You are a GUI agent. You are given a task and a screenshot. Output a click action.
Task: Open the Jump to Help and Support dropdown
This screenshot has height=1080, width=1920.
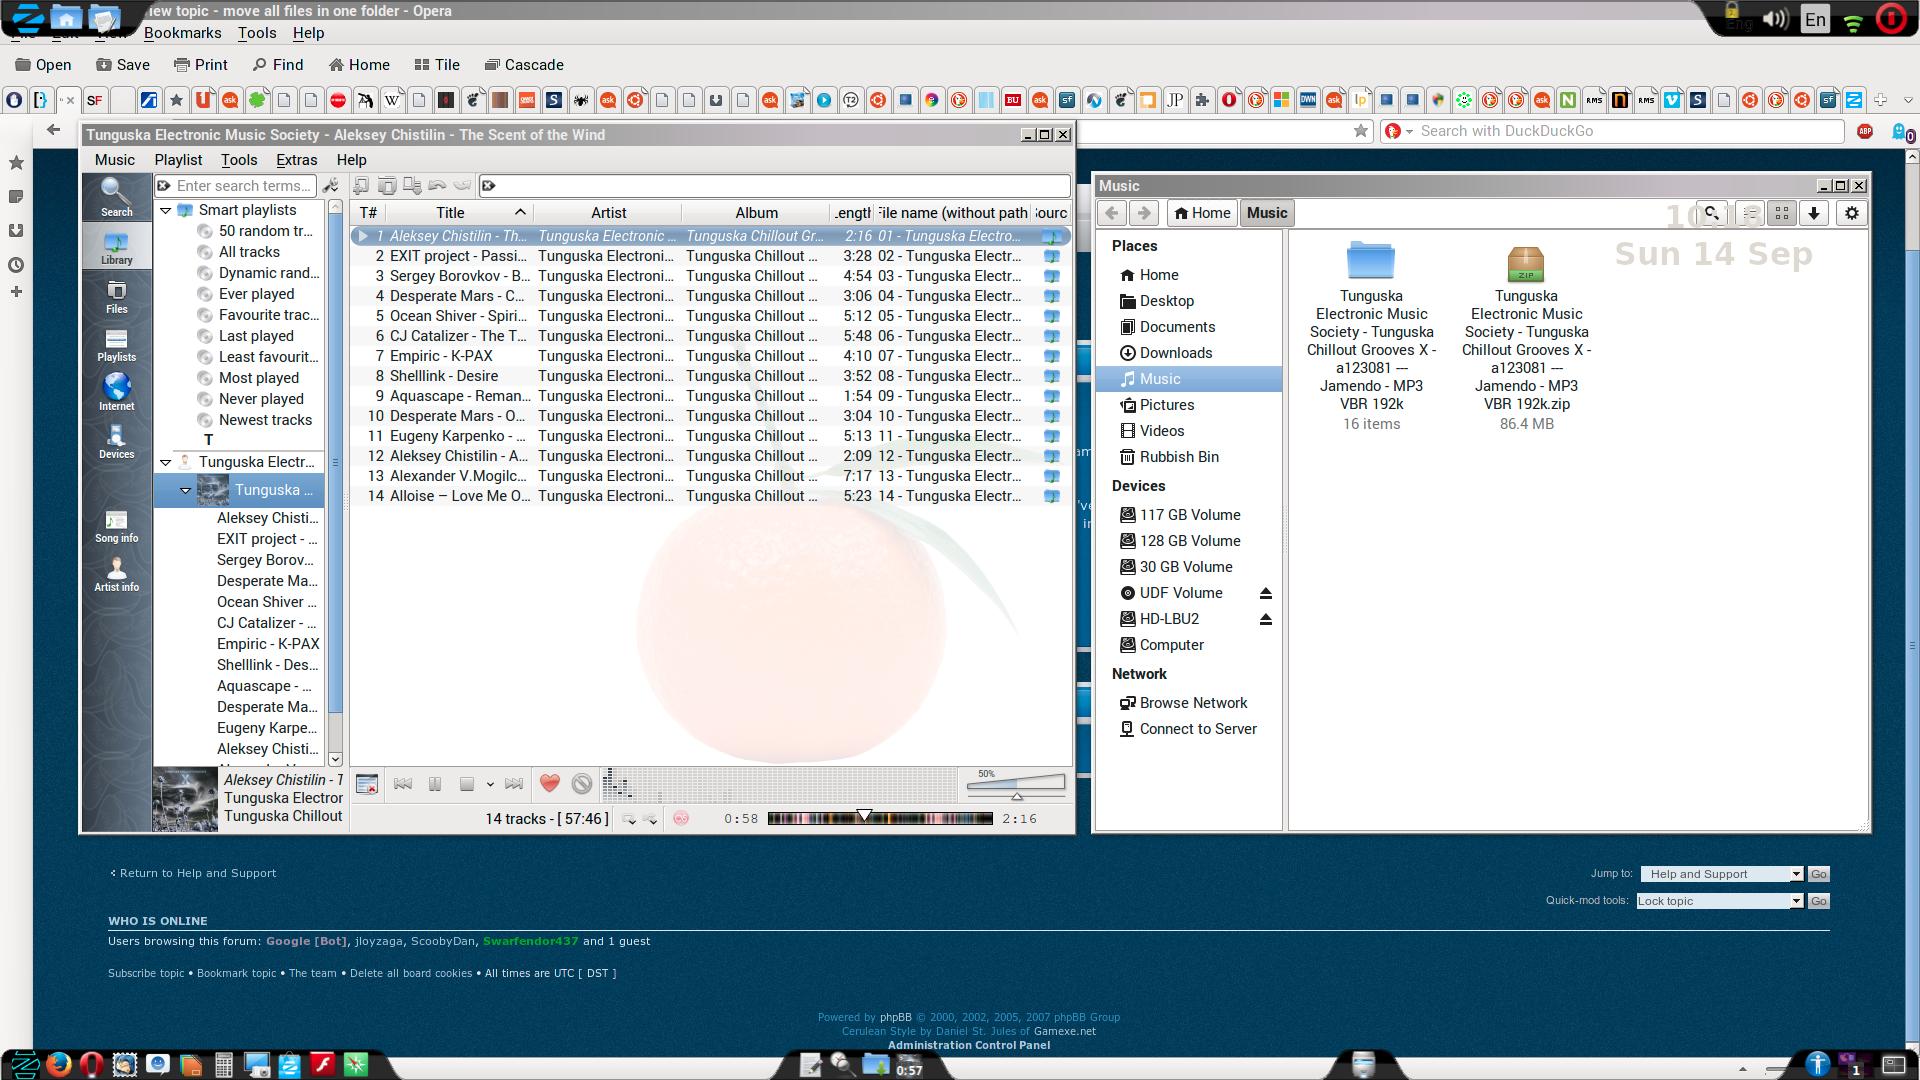(1721, 874)
